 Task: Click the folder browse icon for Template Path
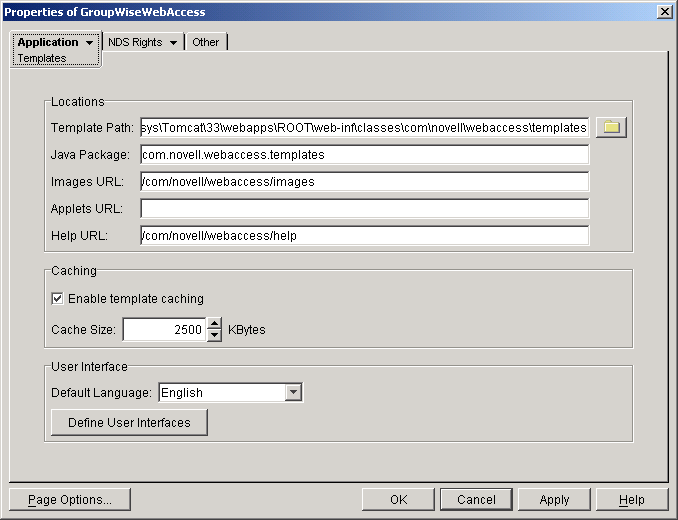click(x=611, y=127)
